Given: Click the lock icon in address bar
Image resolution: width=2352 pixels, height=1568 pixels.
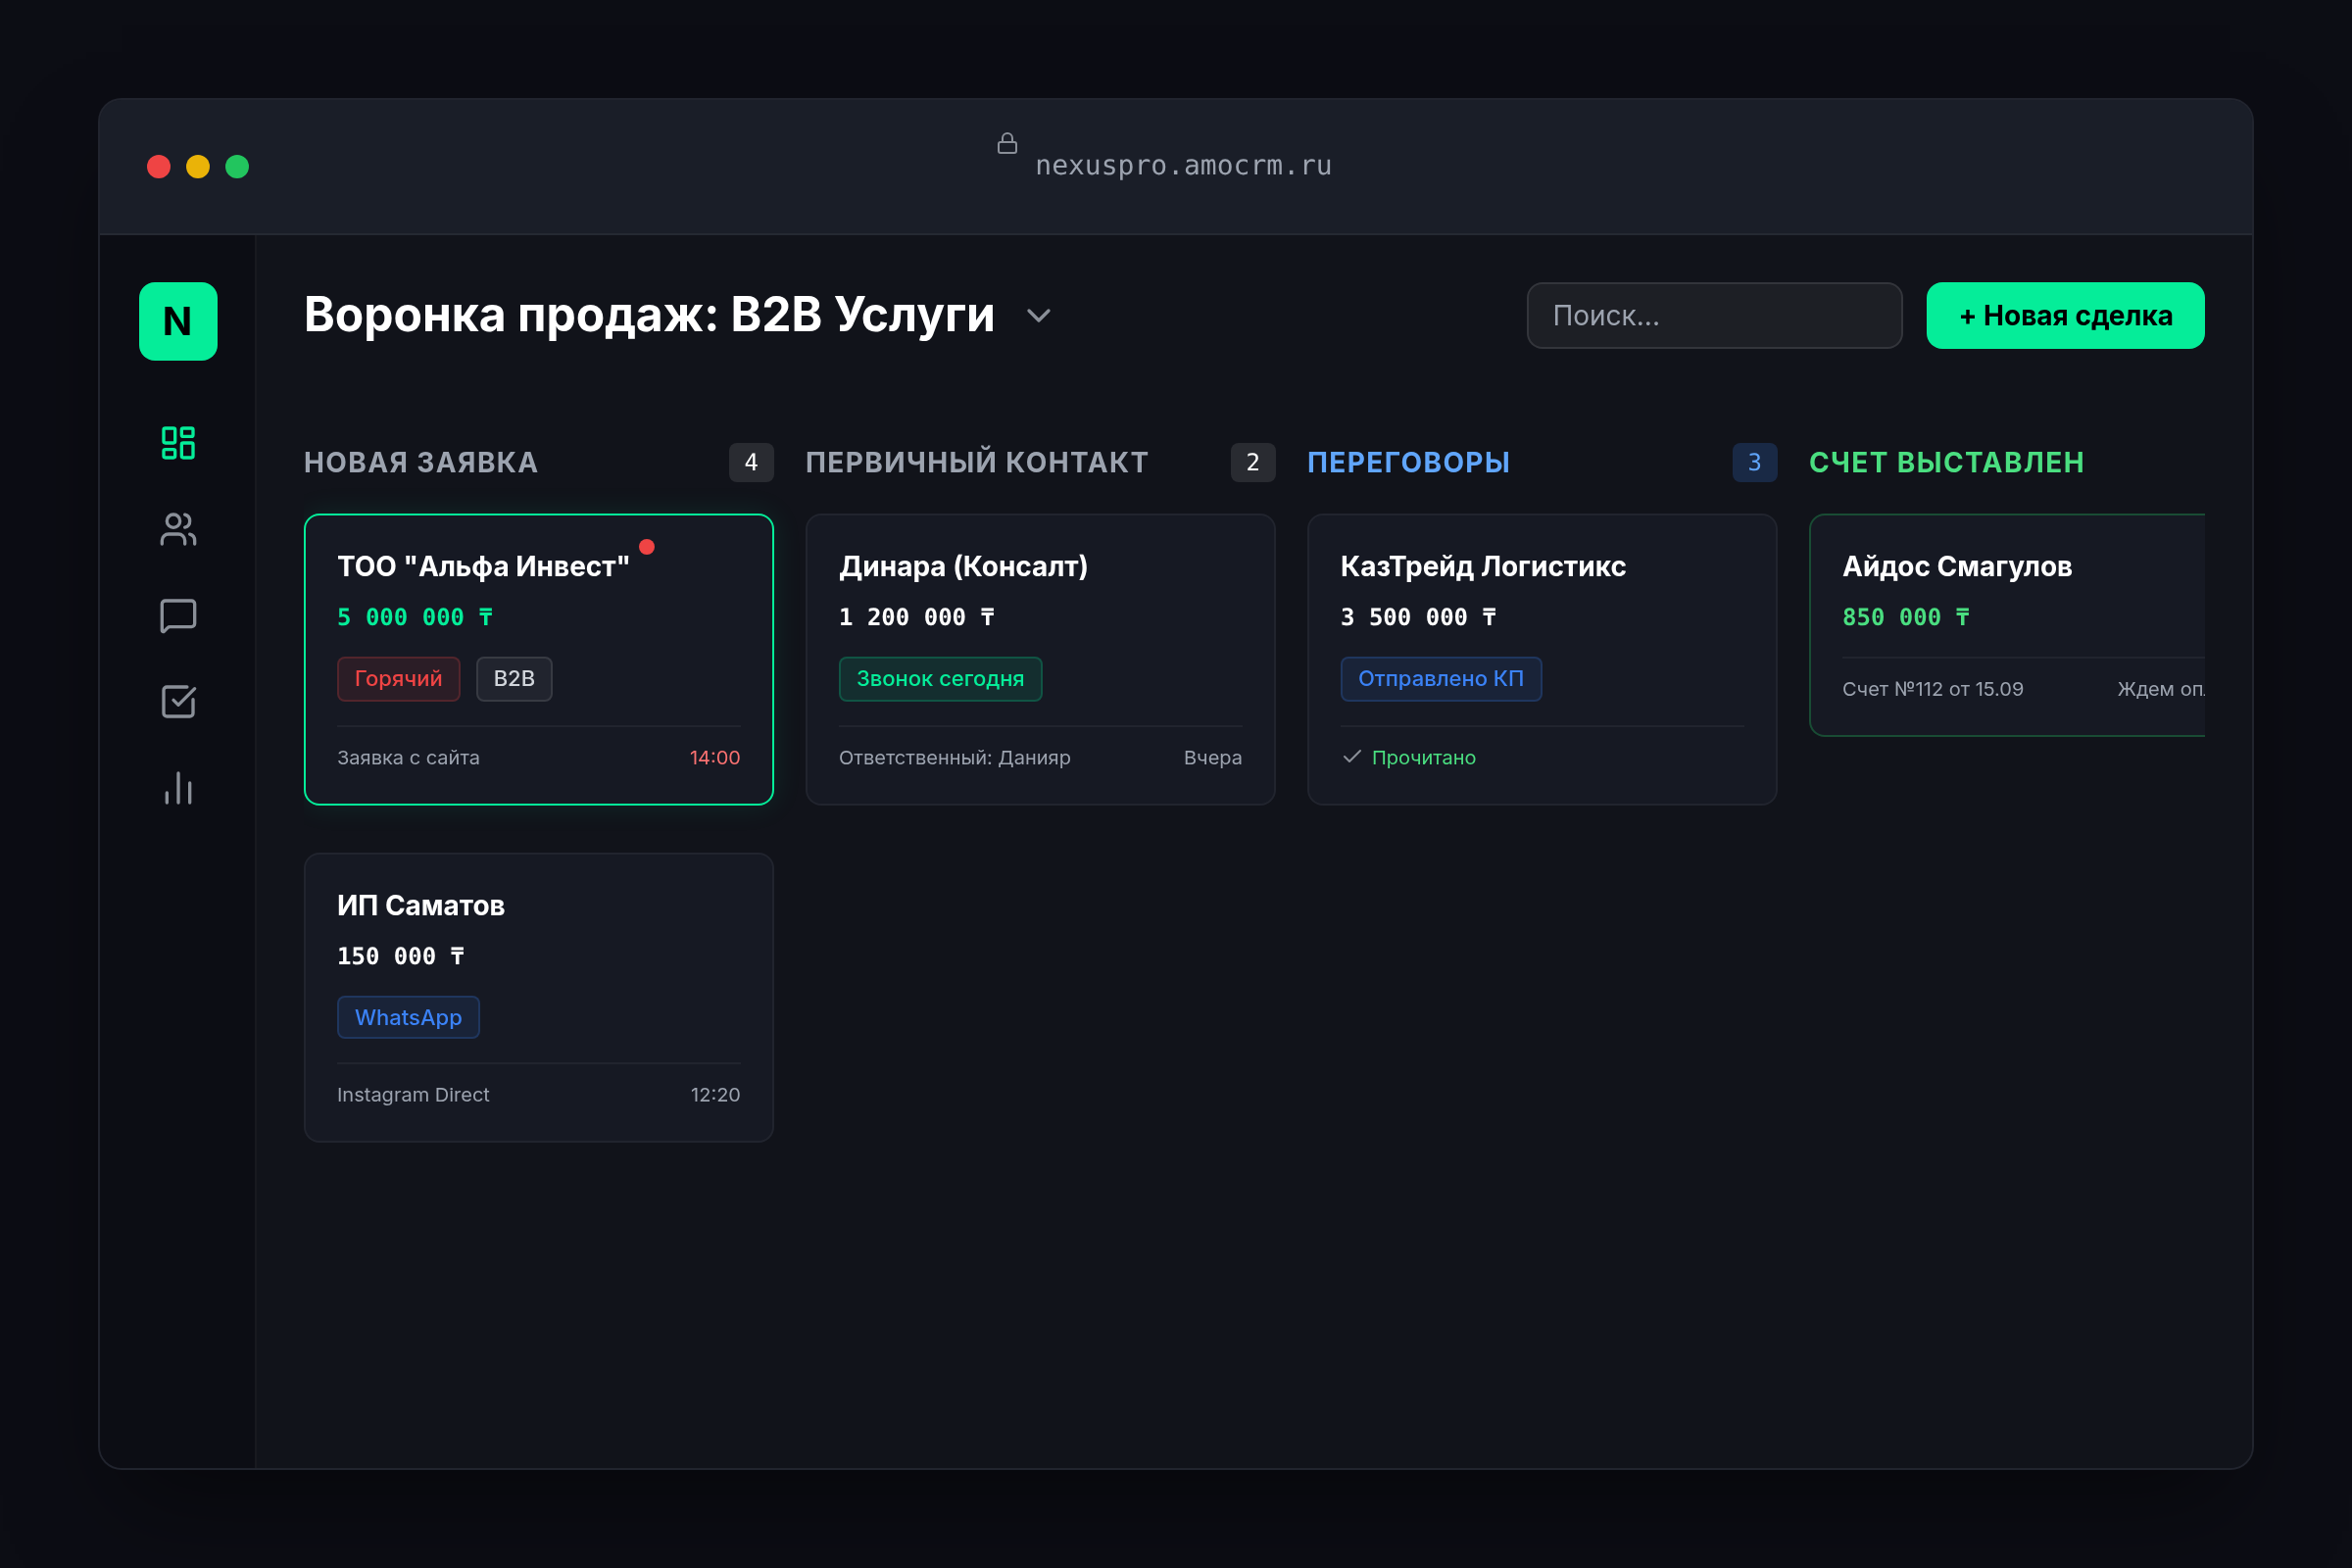Looking at the screenshot, I should 1007,144.
